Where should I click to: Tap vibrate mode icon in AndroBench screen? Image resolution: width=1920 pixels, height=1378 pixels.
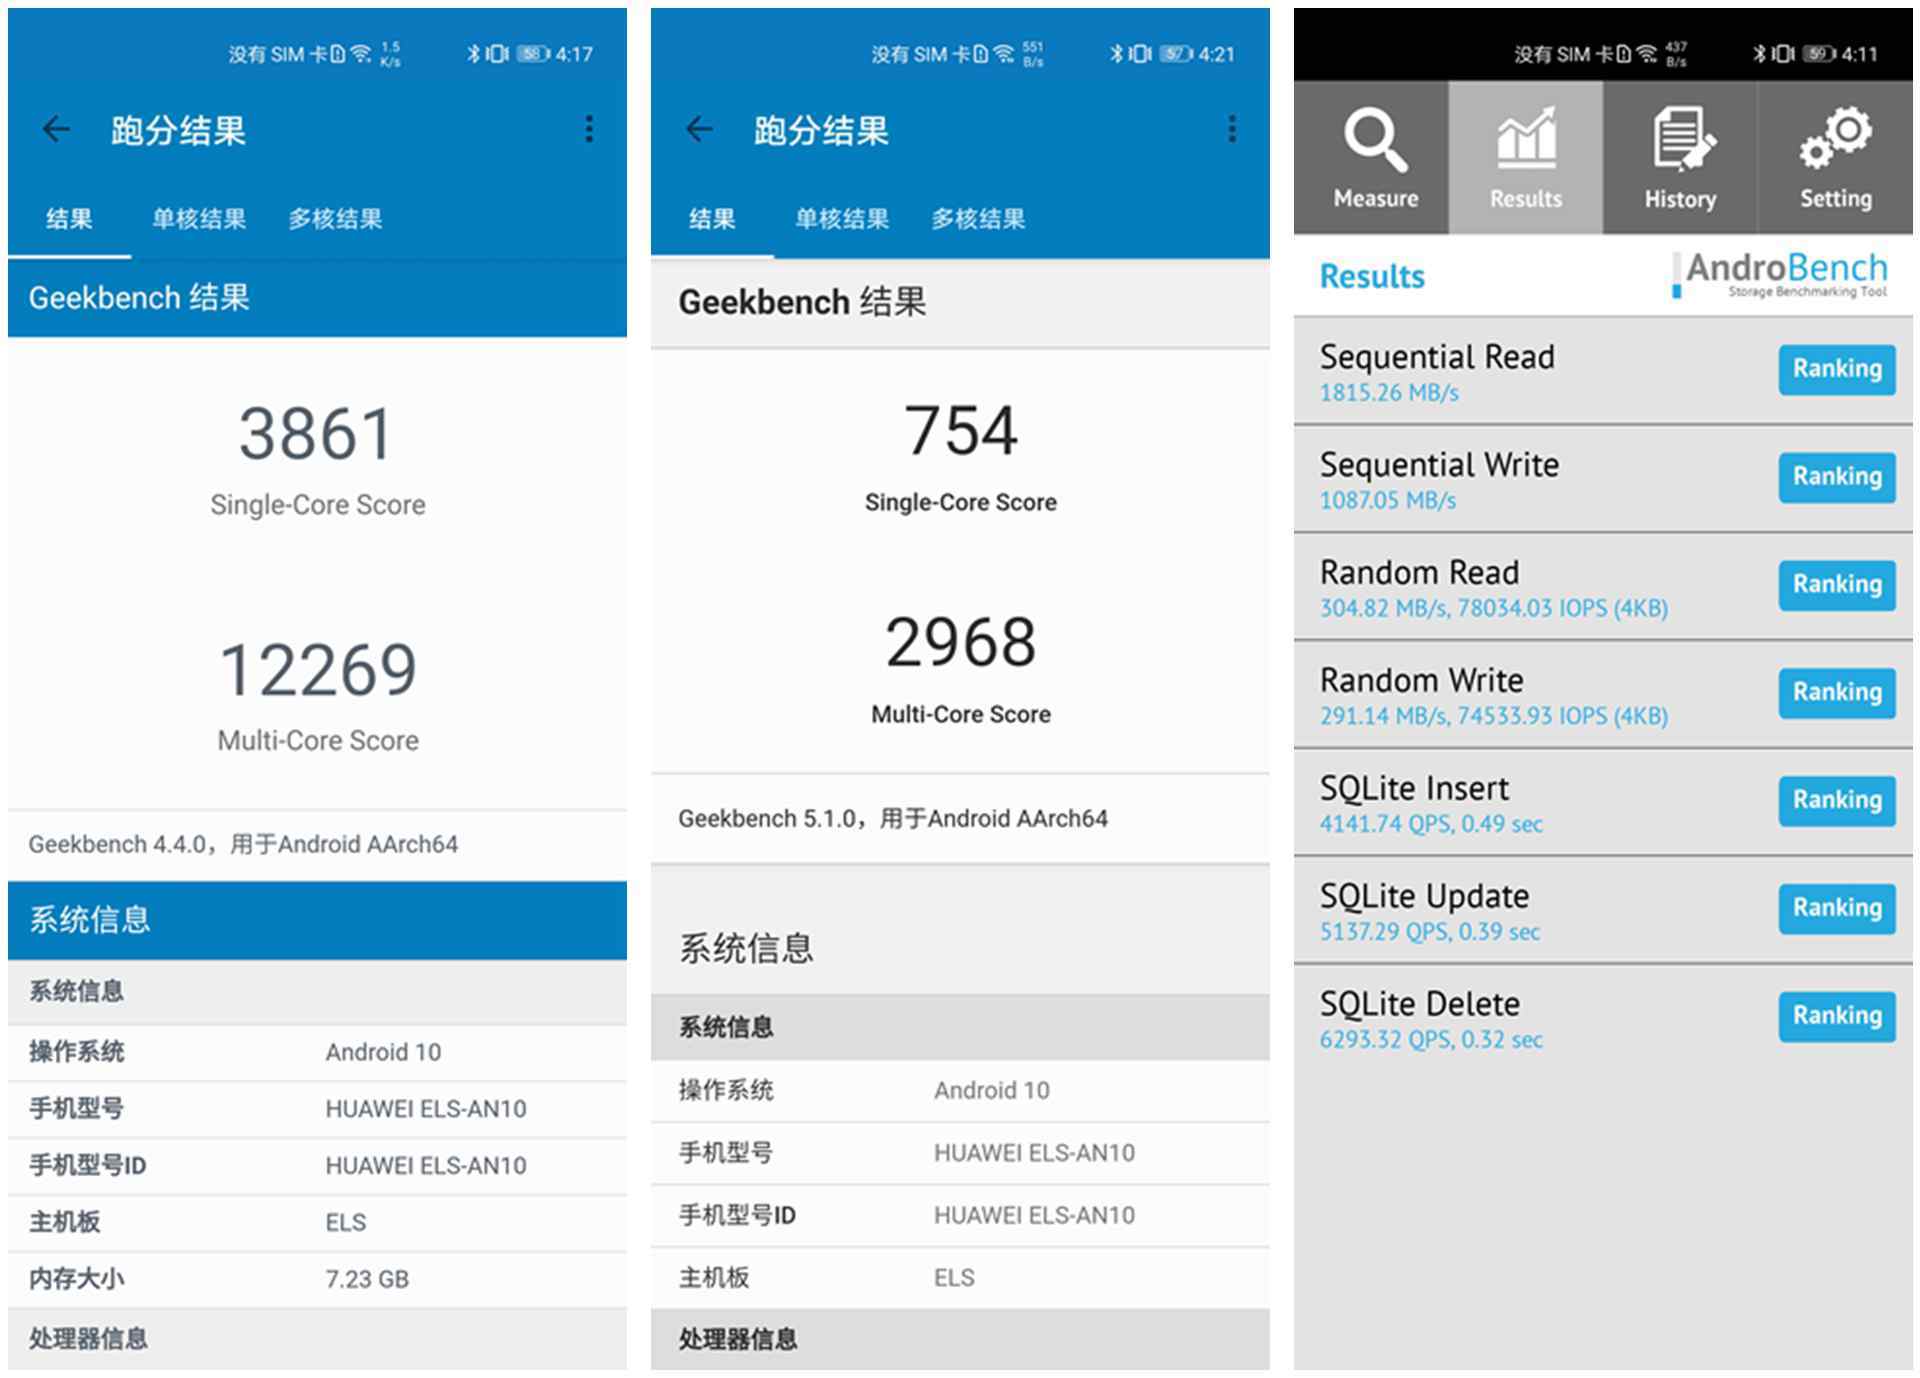1783,54
